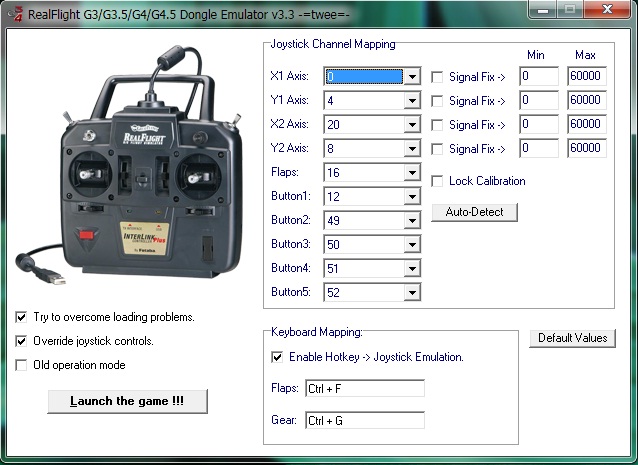Image resolution: width=638 pixels, height=465 pixels.
Task: Click the Y1 Axis Max field
Action: tap(587, 100)
